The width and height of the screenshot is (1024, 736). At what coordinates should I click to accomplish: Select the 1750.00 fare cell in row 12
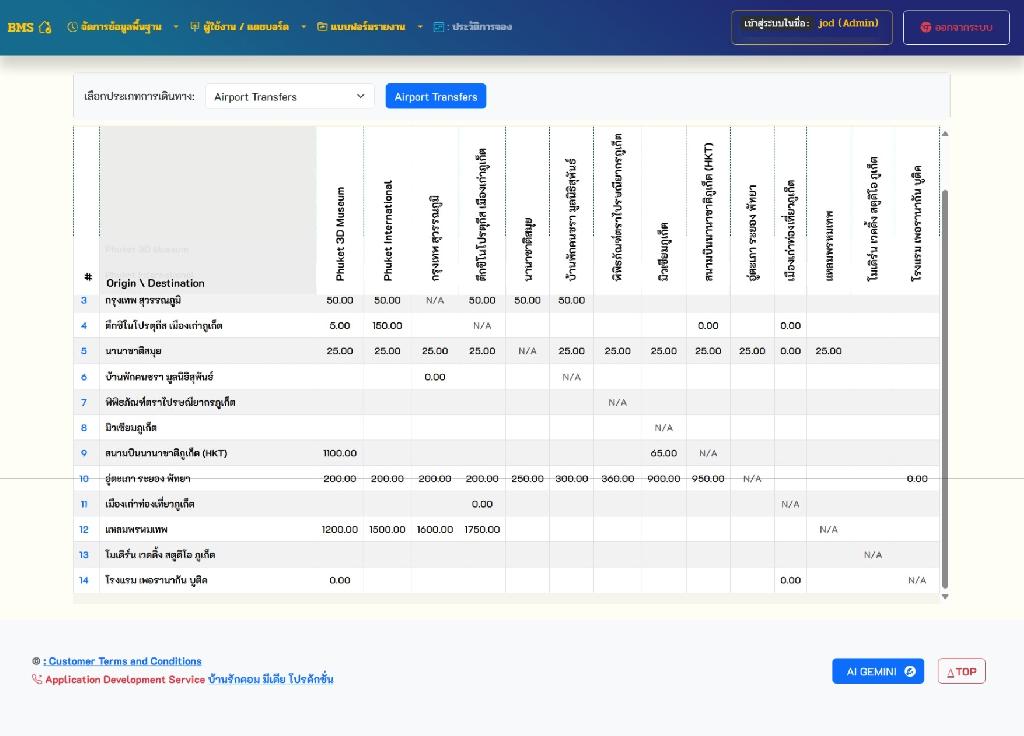[x=482, y=529]
